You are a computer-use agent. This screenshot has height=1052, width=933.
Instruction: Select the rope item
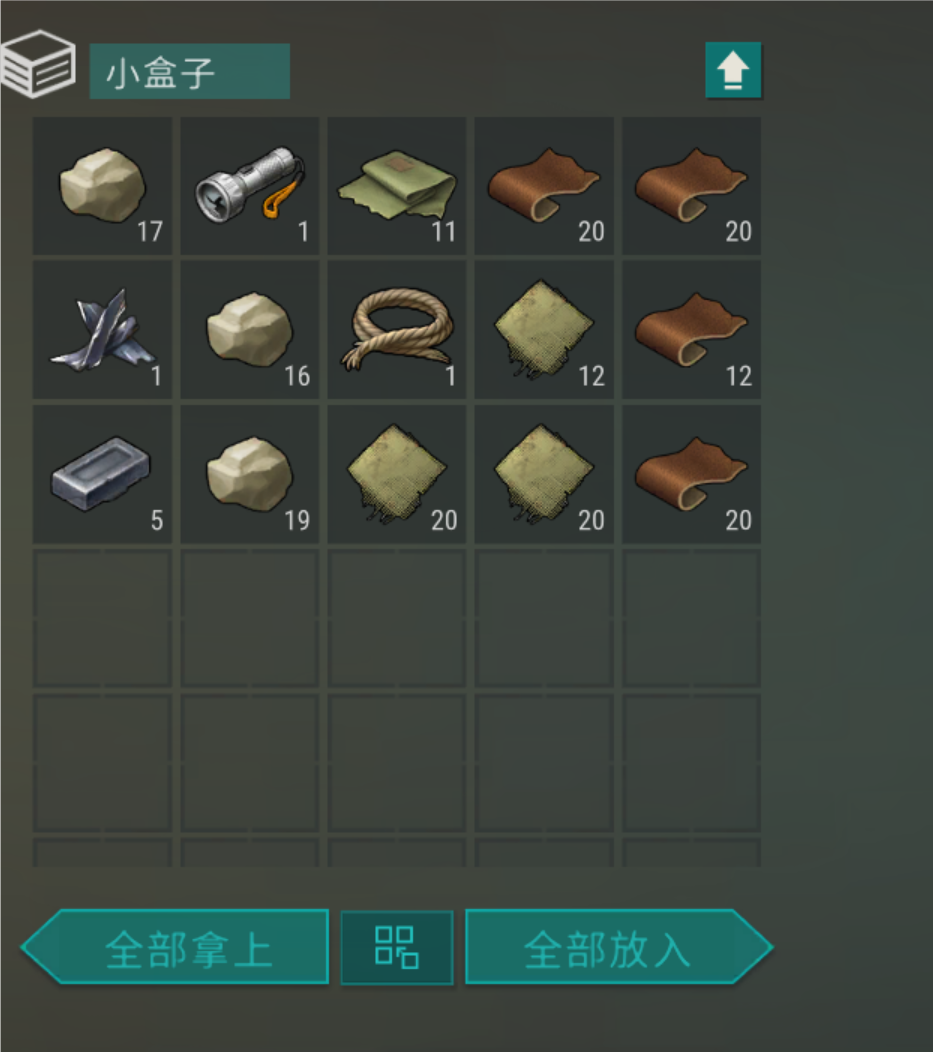click(x=396, y=330)
